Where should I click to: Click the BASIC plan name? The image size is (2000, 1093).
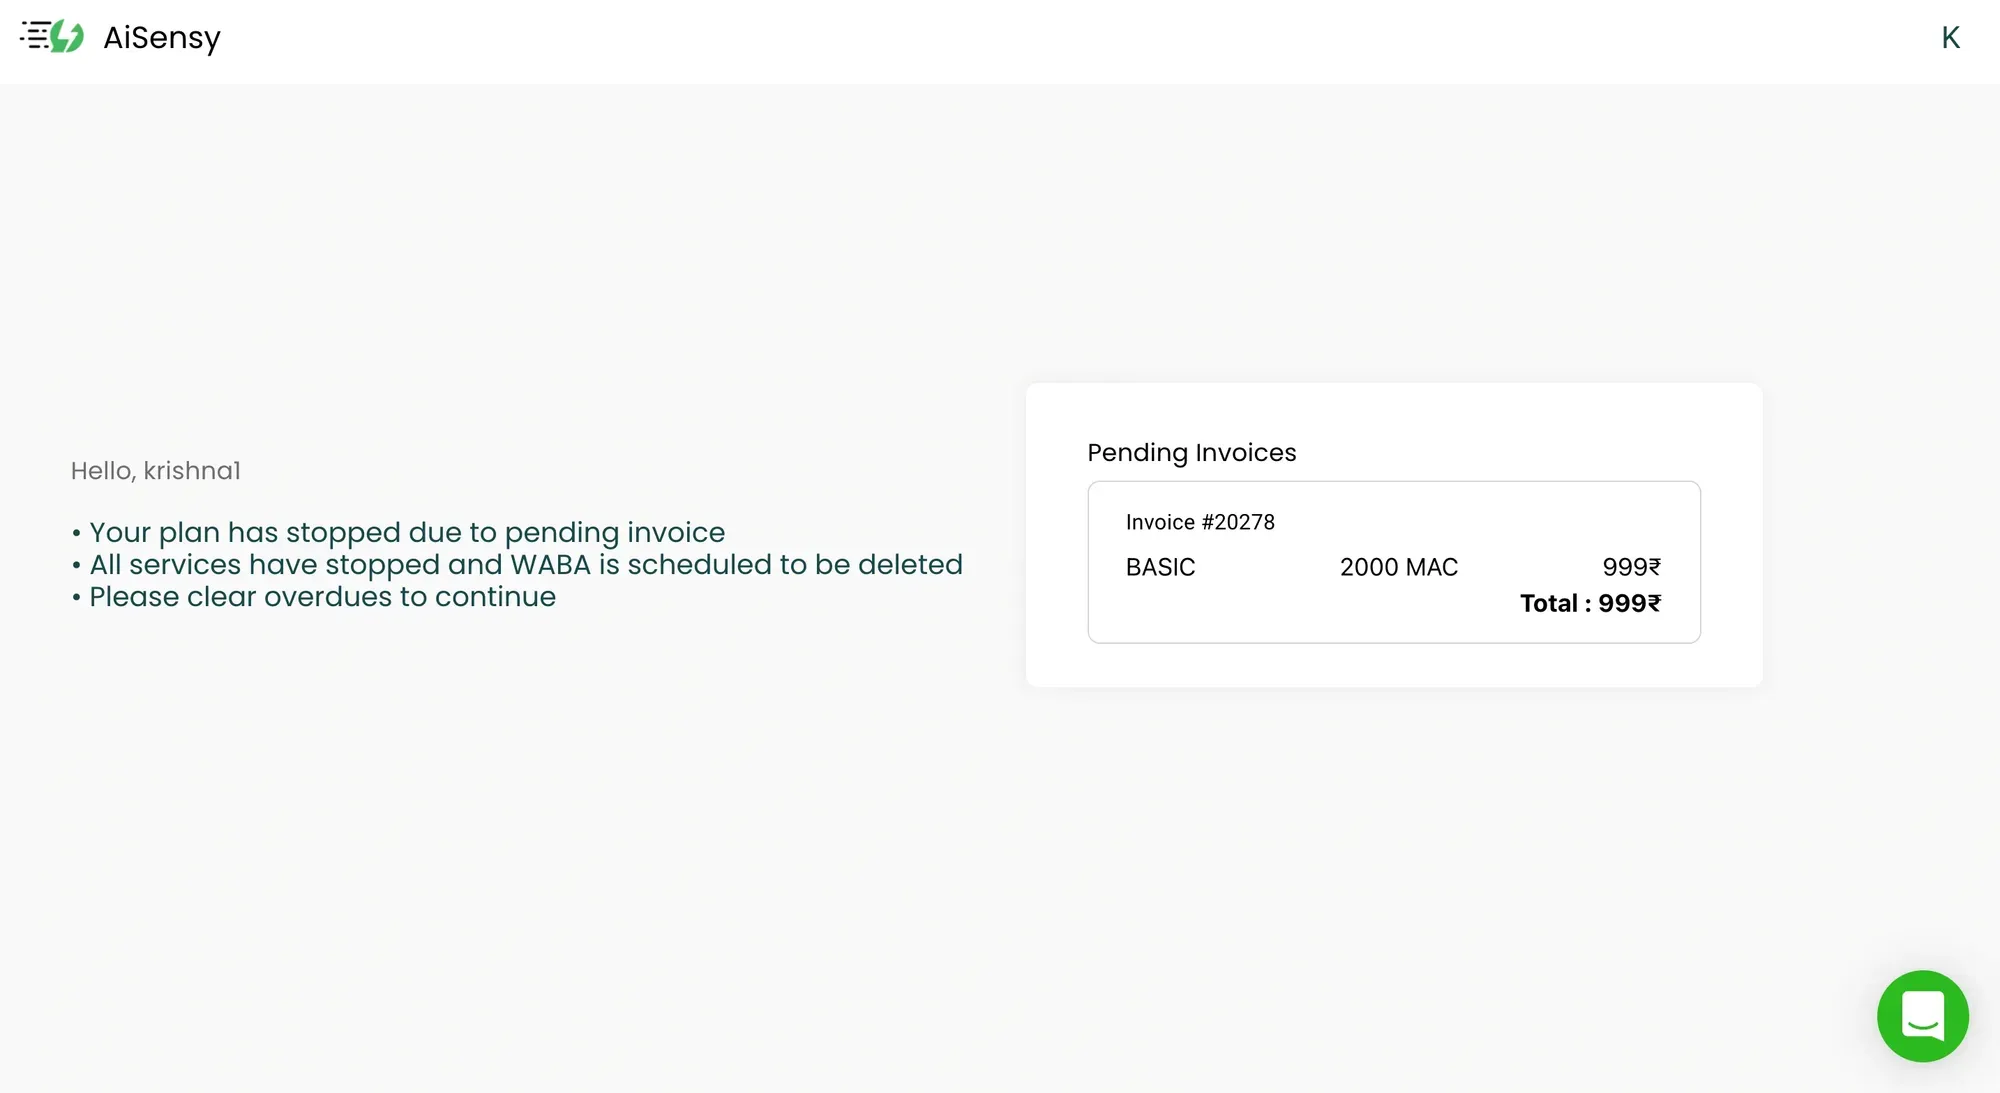pos(1160,567)
